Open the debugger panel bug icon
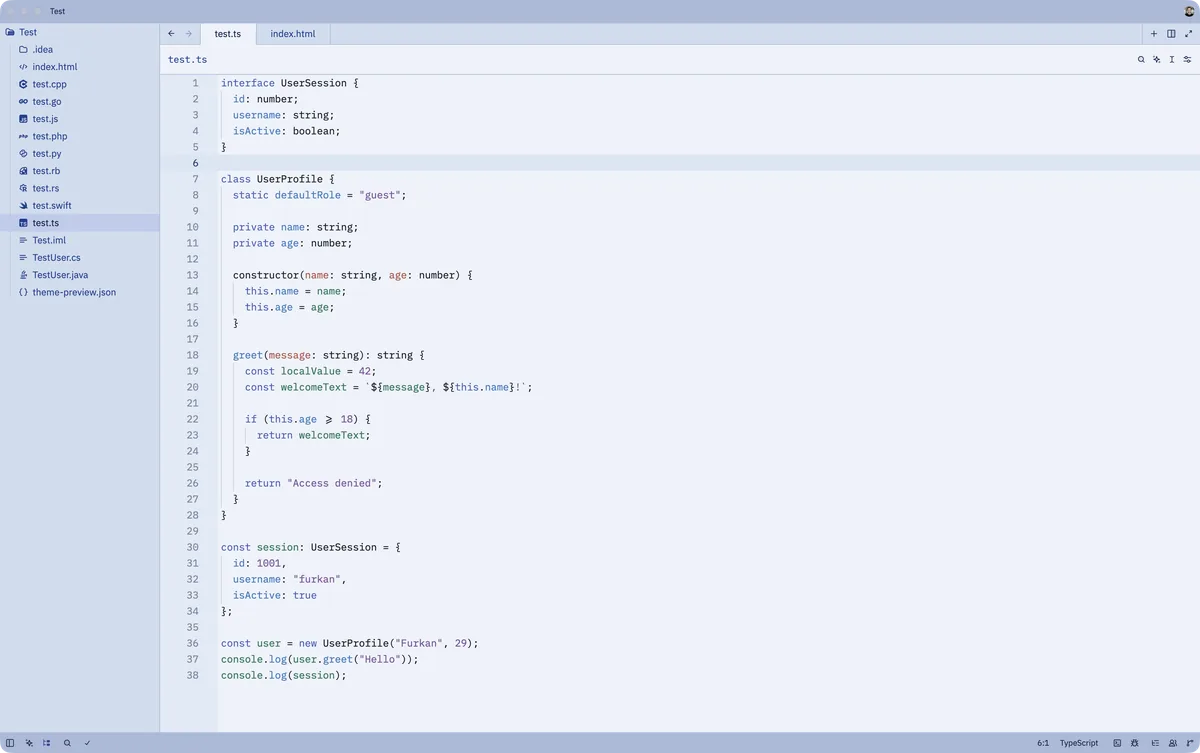The height and width of the screenshot is (753, 1200). click(1134, 743)
